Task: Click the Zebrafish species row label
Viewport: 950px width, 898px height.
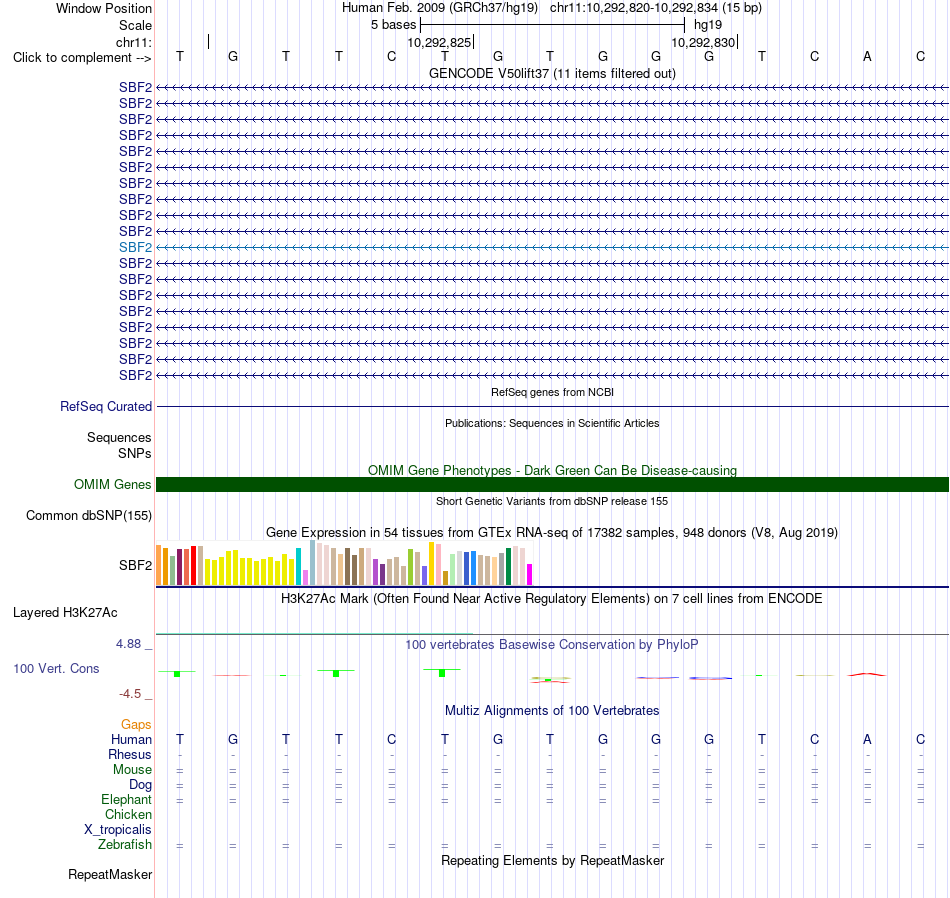Action: point(125,844)
